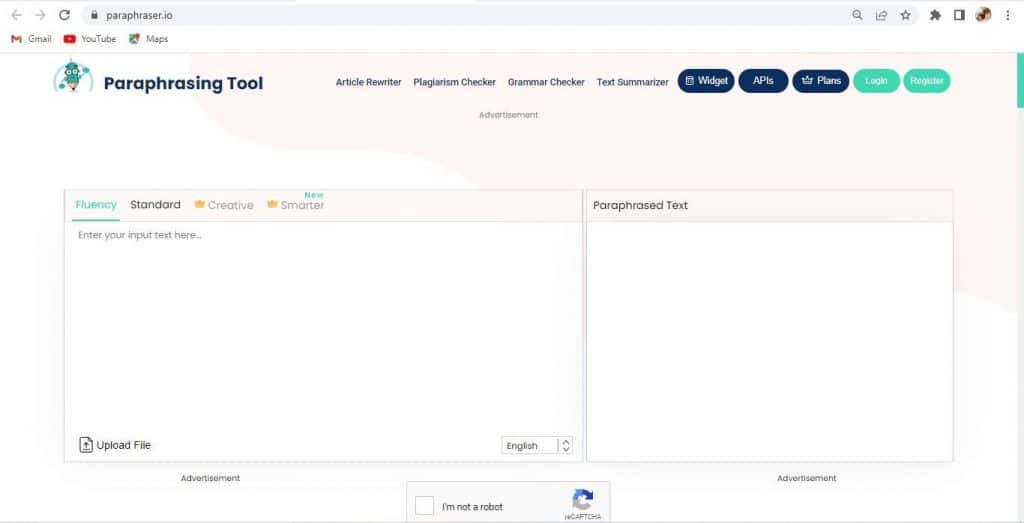
Task: Open the English language dropdown
Action: [537, 445]
